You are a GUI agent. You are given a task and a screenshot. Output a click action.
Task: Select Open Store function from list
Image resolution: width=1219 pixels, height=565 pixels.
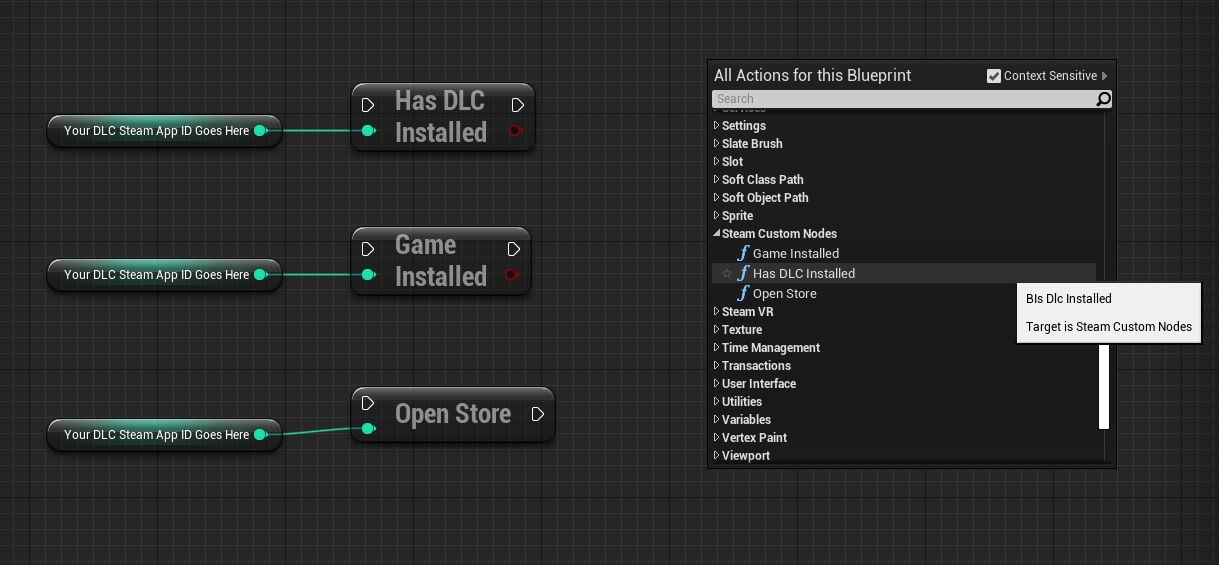coord(784,294)
